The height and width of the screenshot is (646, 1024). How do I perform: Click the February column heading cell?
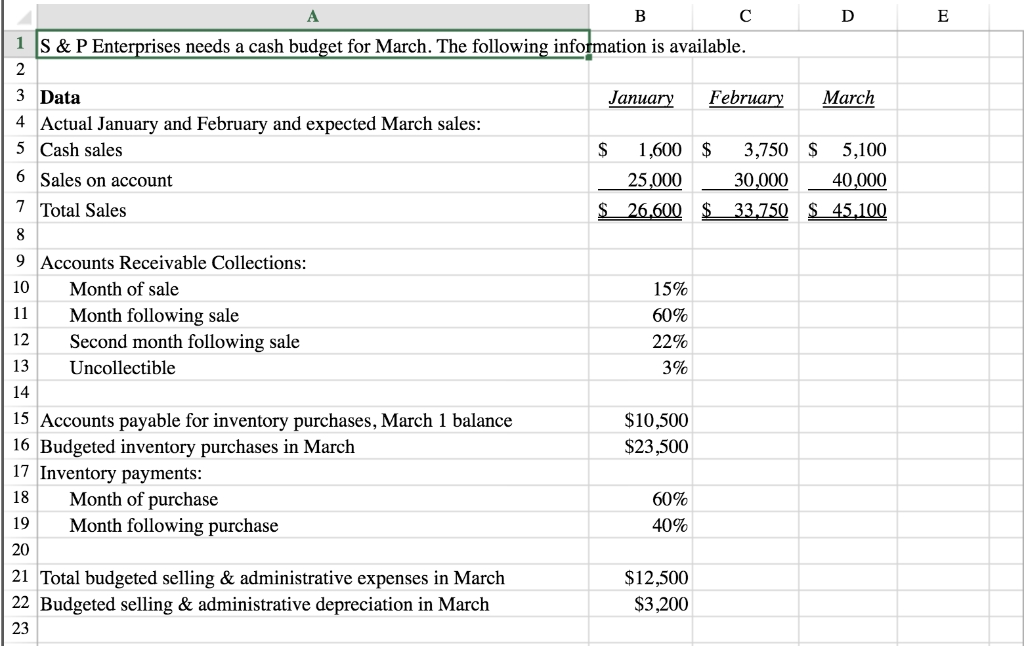[x=746, y=97]
